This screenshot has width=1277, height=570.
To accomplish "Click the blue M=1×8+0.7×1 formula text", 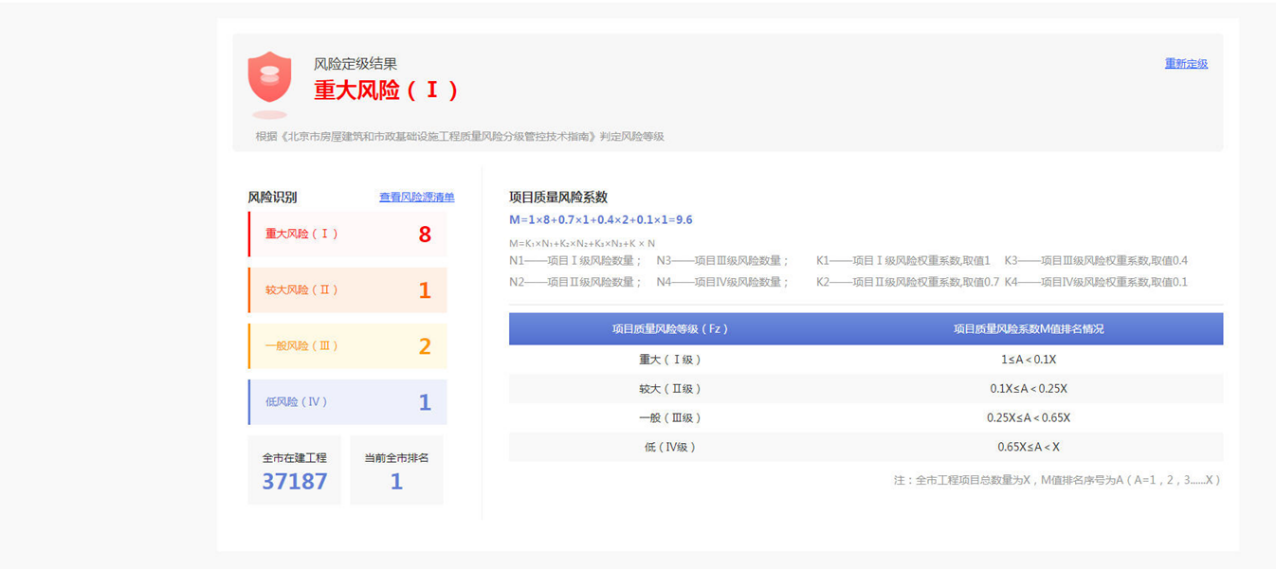I will (x=600, y=220).
